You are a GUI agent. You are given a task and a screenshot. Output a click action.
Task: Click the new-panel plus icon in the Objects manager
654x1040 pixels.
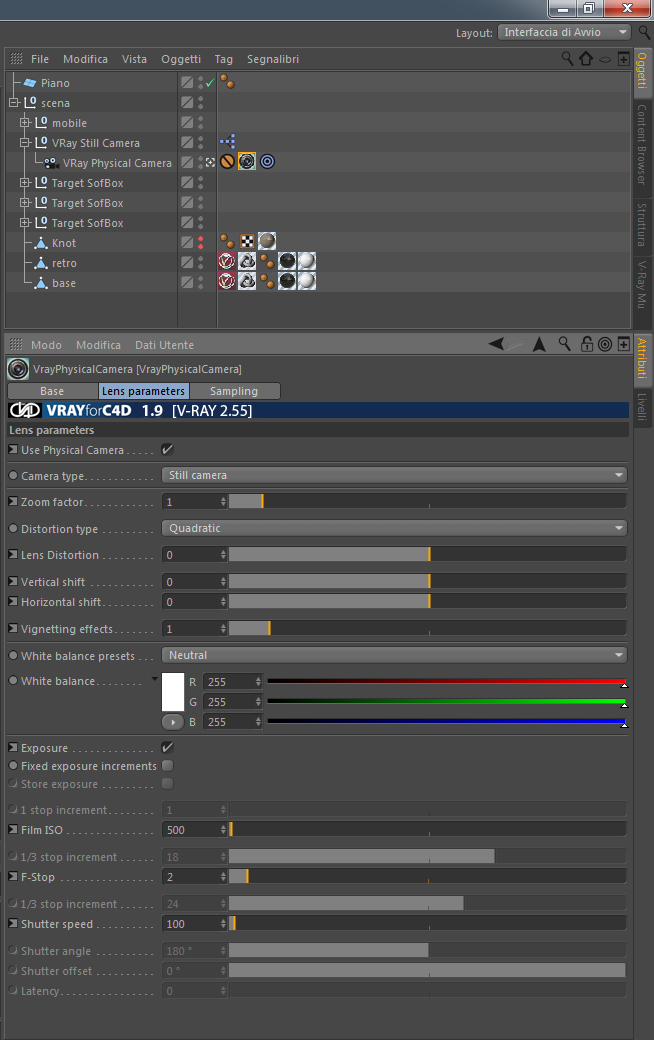tap(623, 59)
